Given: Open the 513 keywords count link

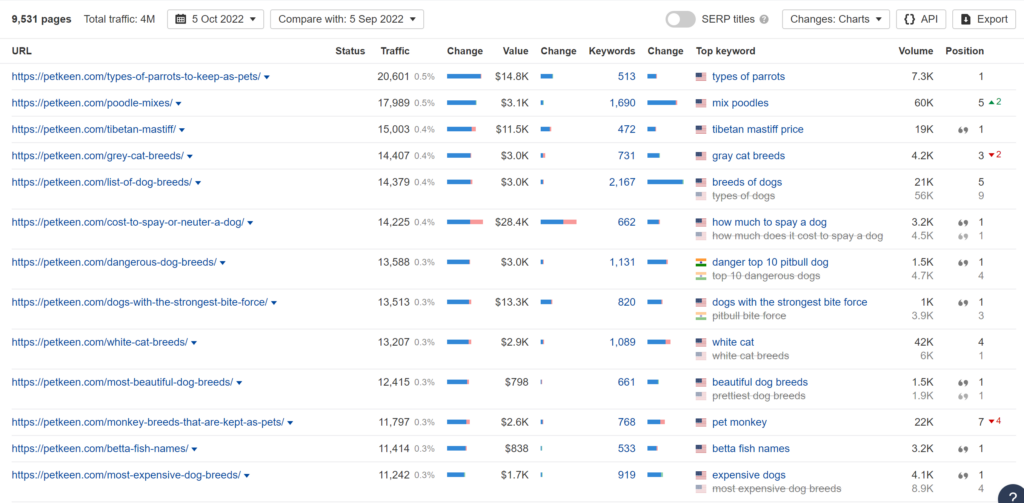Looking at the screenshot, I should coord(626,76).
